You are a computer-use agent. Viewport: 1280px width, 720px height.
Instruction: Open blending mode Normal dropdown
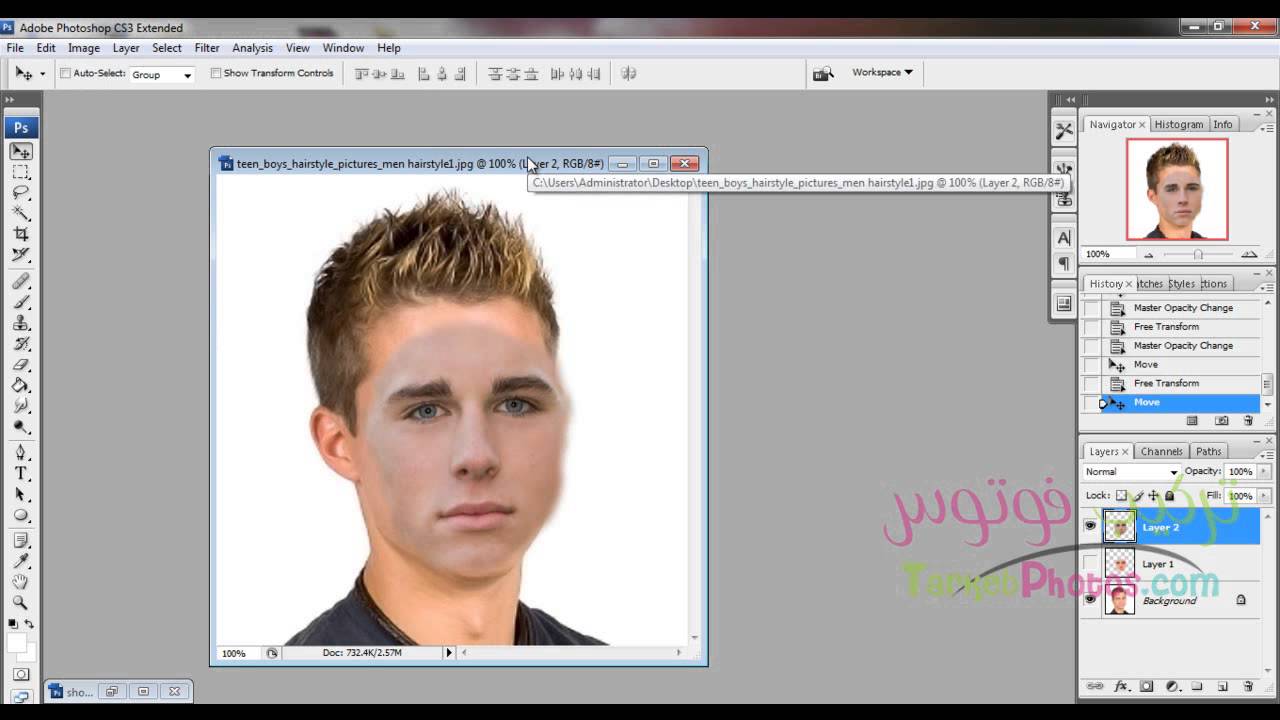click(1131, 472)
